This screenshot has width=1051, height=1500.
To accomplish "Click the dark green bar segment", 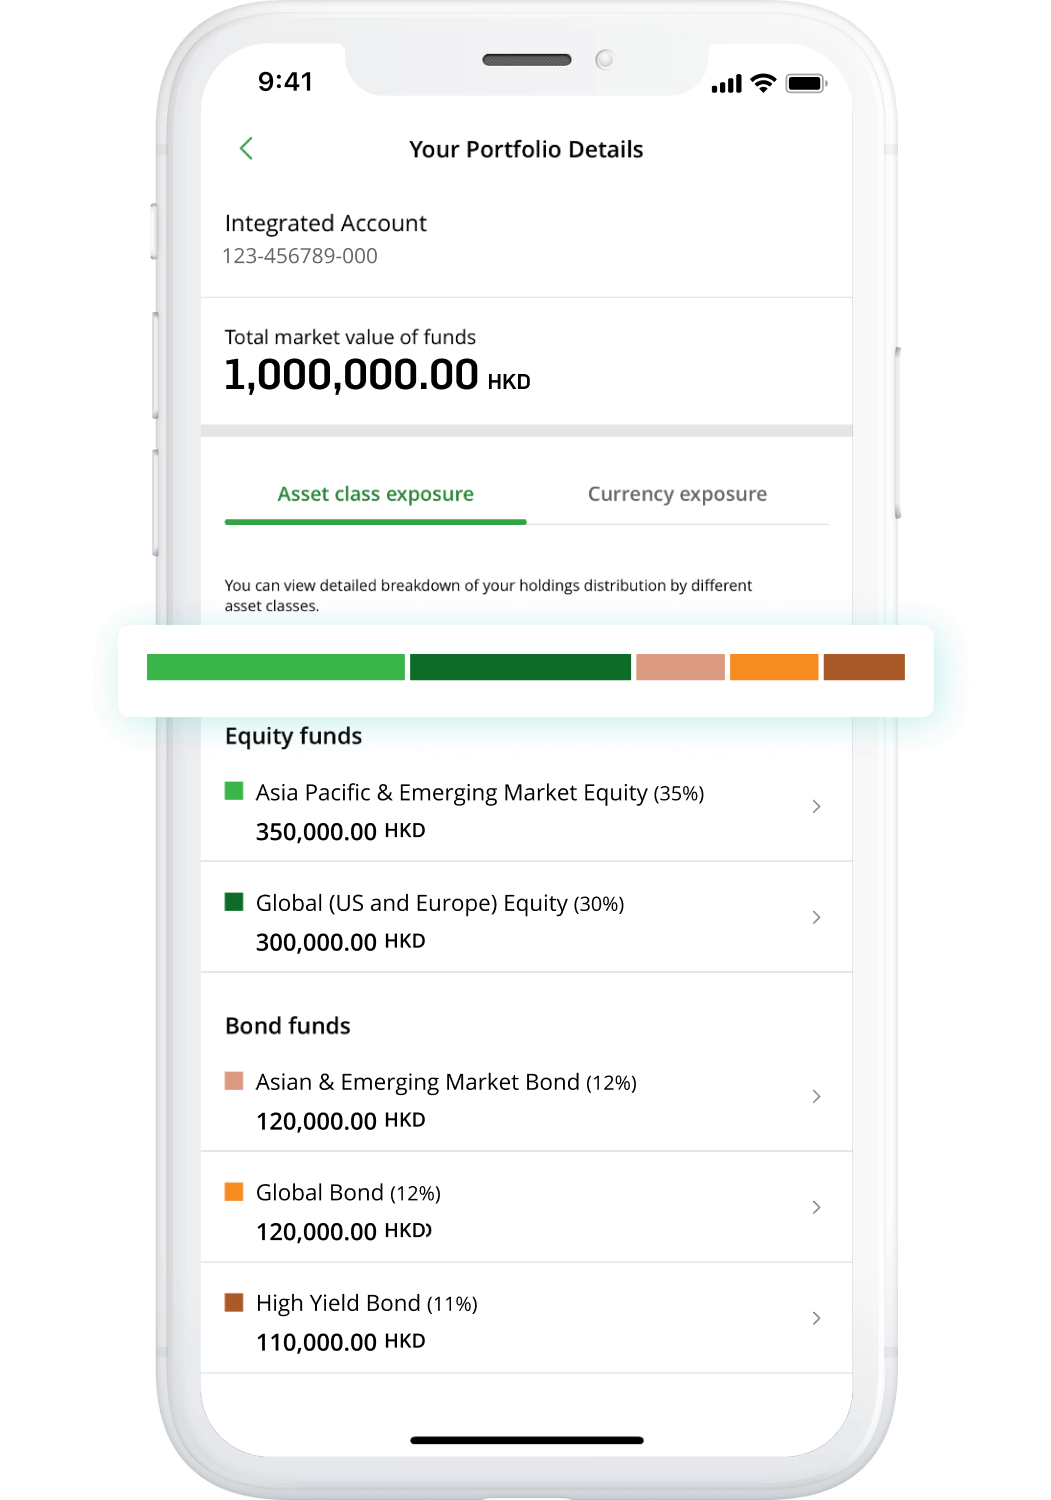I will click(520, 667).
